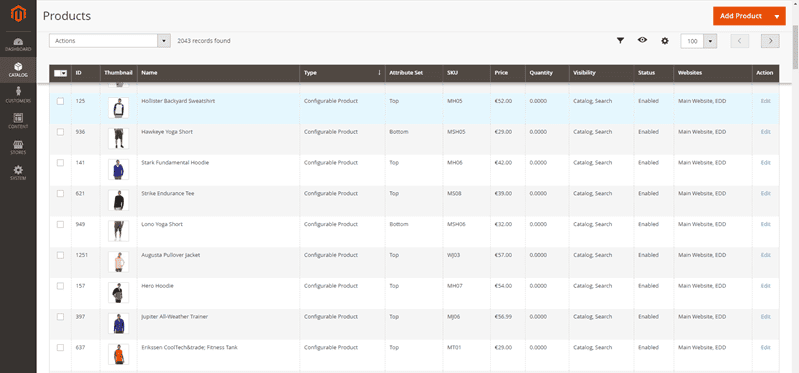Open the Filters funnel icon
This screenshot has height=373, width=799.
point(620,41)
